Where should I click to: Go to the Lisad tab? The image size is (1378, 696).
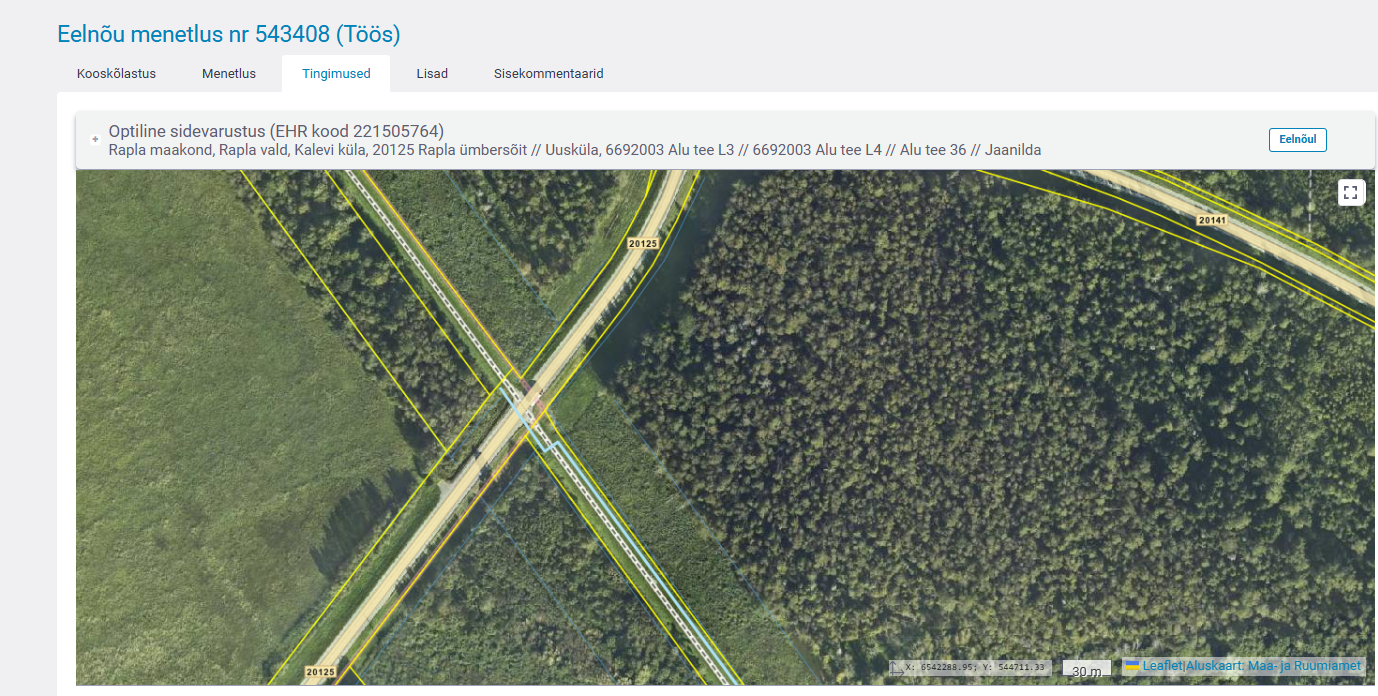point(432,73)
